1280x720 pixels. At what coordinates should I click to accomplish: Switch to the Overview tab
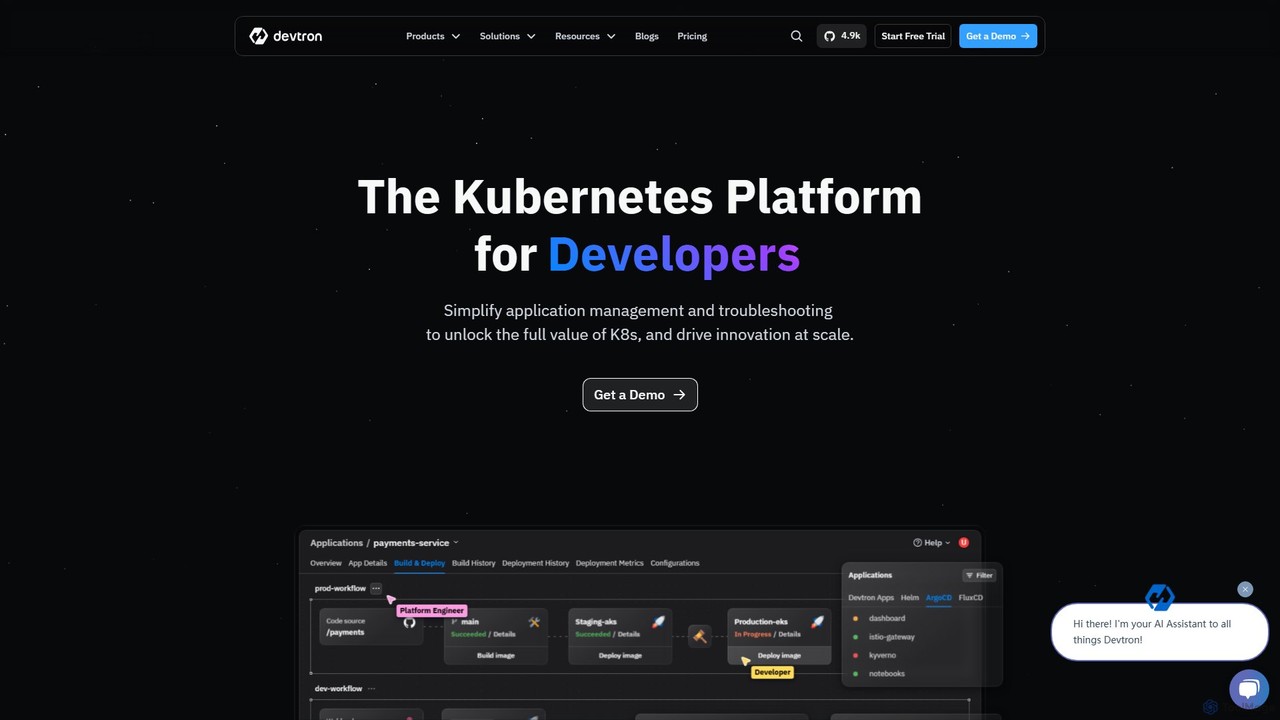coord(325,563)
